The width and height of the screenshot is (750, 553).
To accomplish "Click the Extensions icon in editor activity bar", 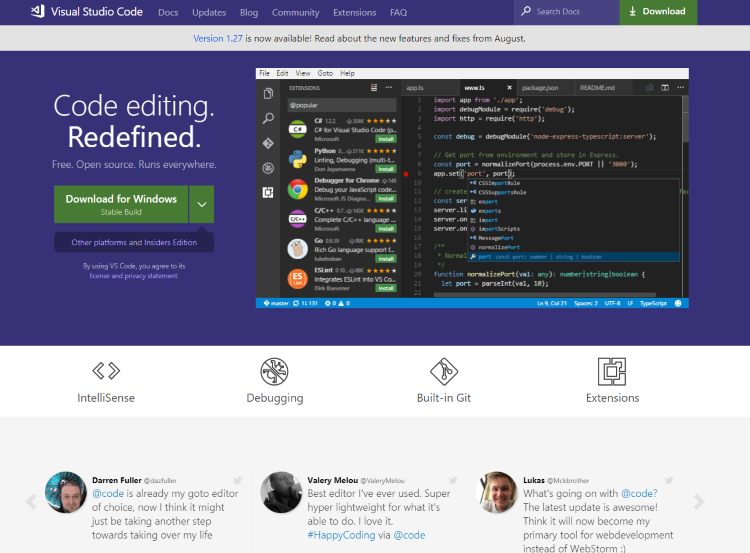I will (x=268, y=193).
